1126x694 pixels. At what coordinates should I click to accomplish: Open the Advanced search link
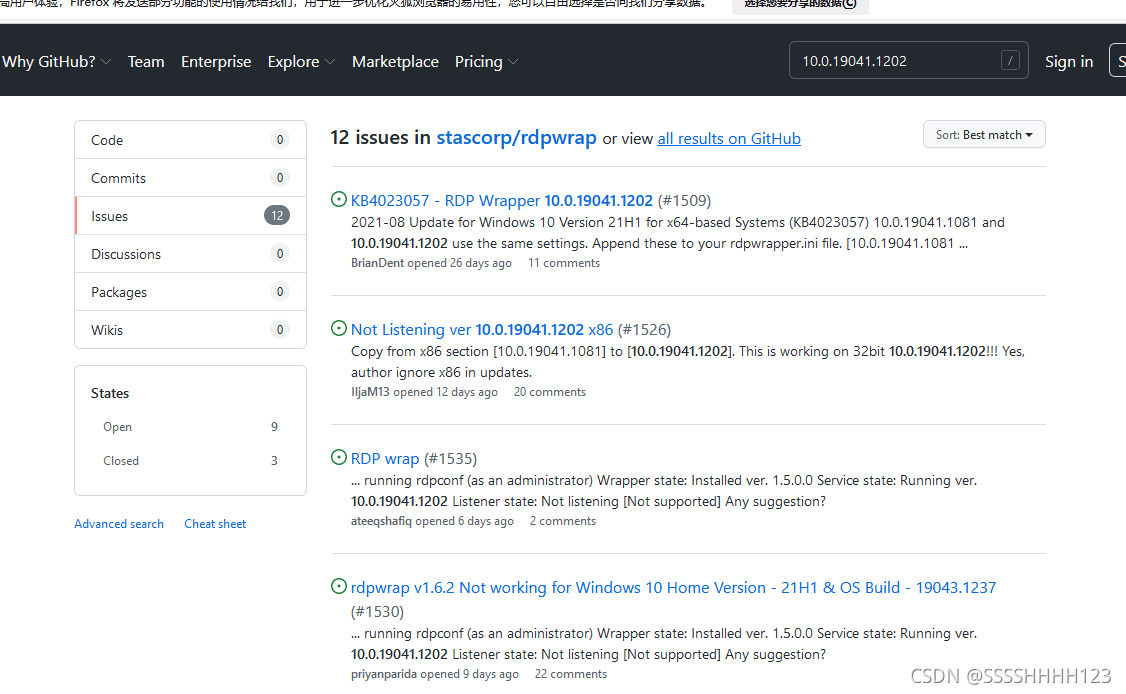[119, 524]
